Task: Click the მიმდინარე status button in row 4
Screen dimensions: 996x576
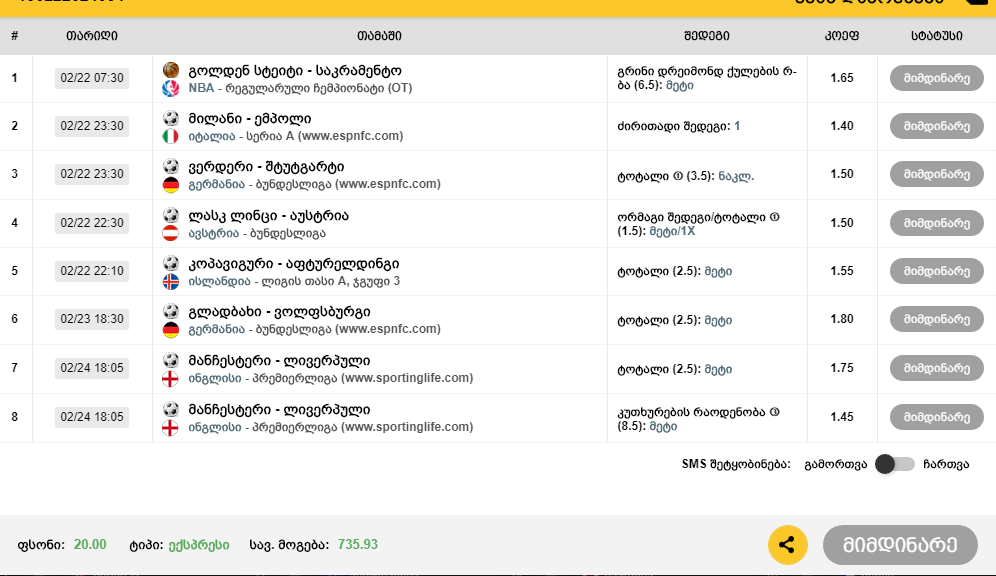Action: click(936, 223)
